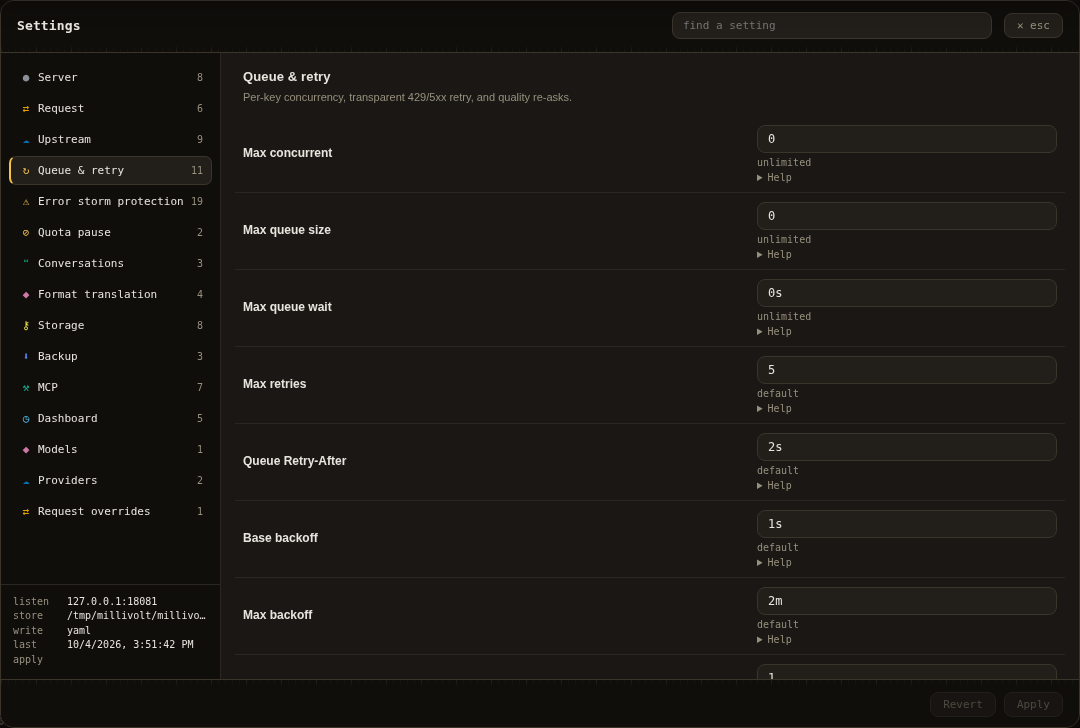Close settings with the esc button

[1033, 25]
